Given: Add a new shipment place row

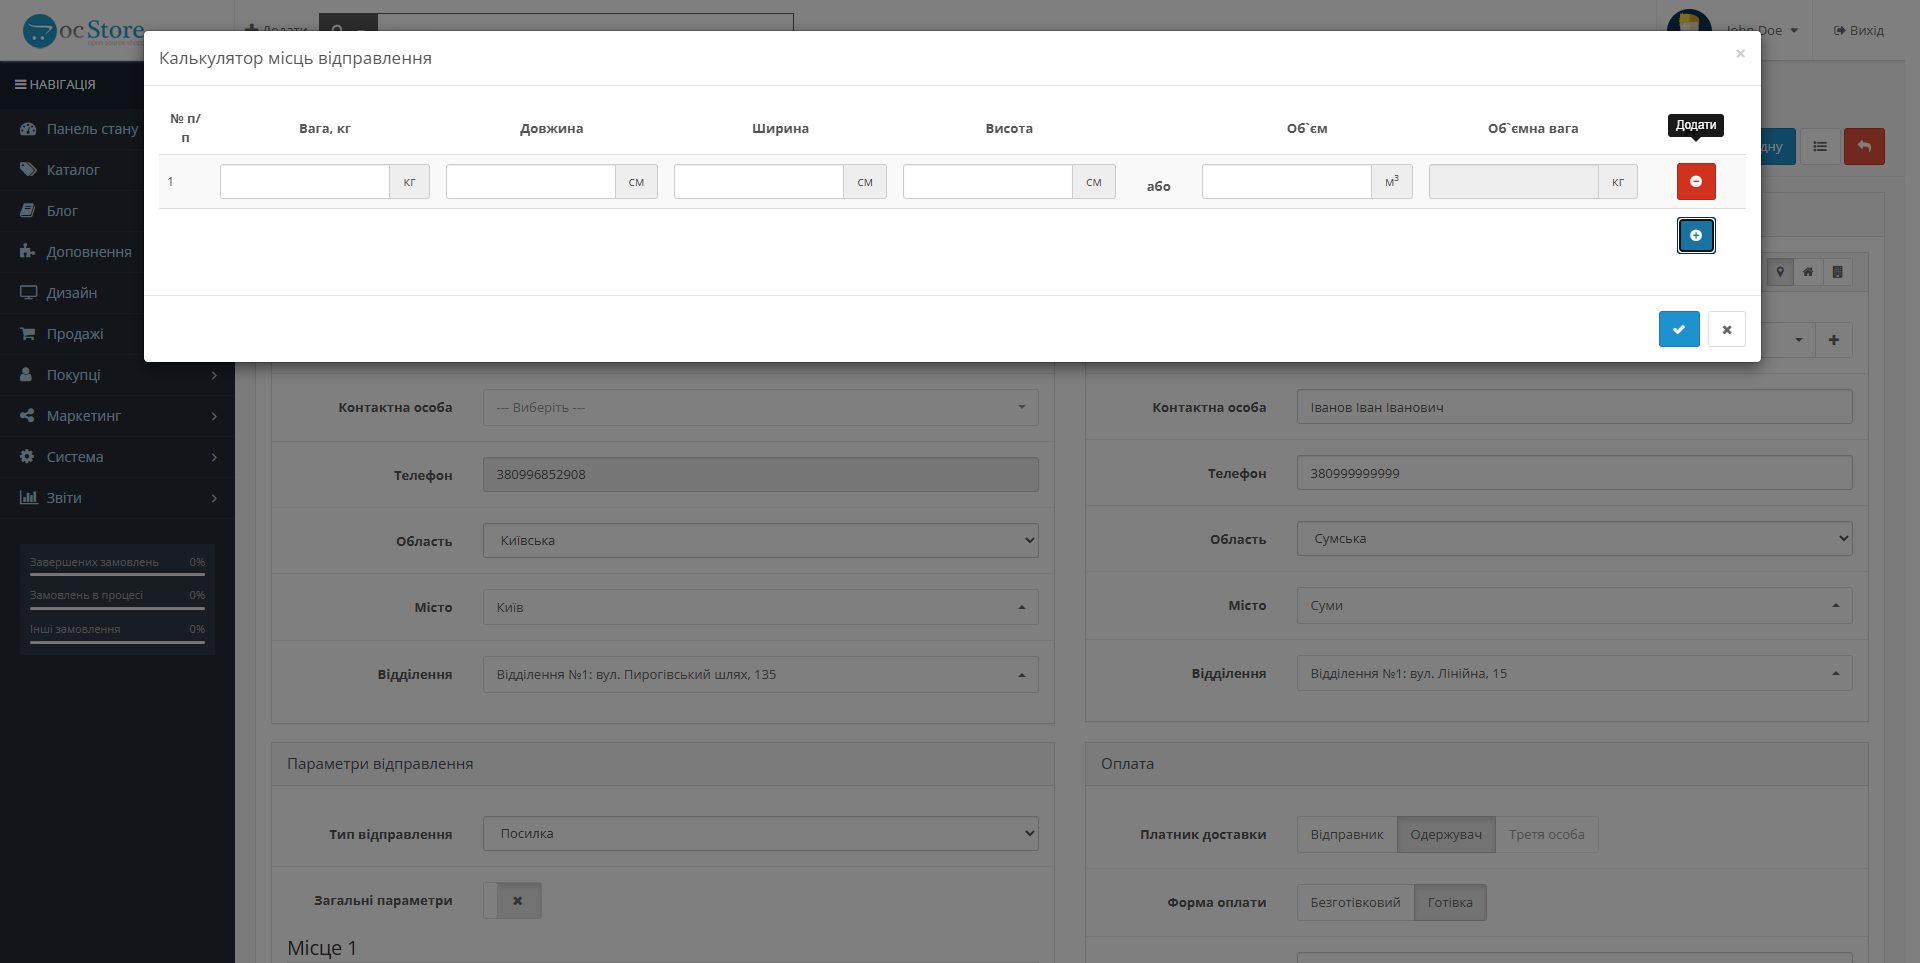Looking at the screenshot, I should pos(1696,236).
